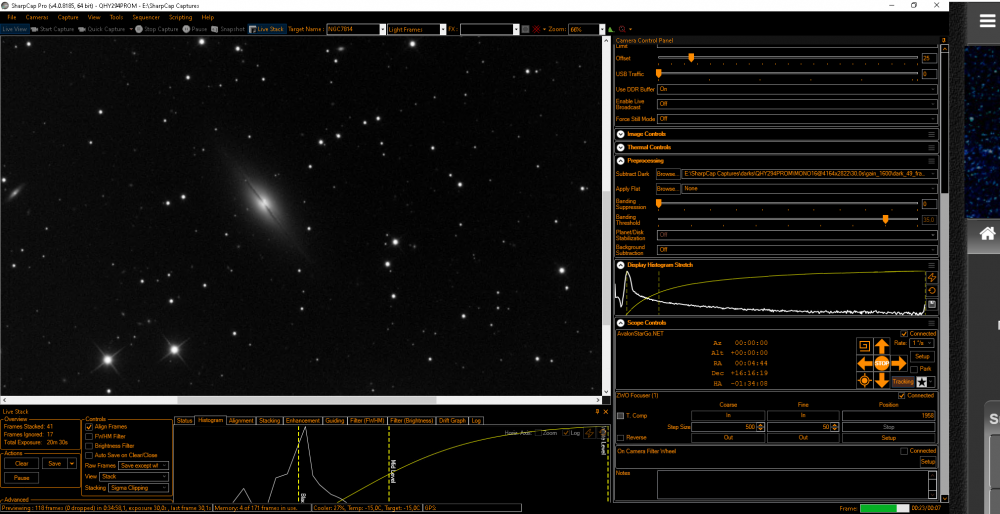Enable the Brightness Filter checkbox
The height and width of the screenshot is (514, 1000).
tap(89, 446)
